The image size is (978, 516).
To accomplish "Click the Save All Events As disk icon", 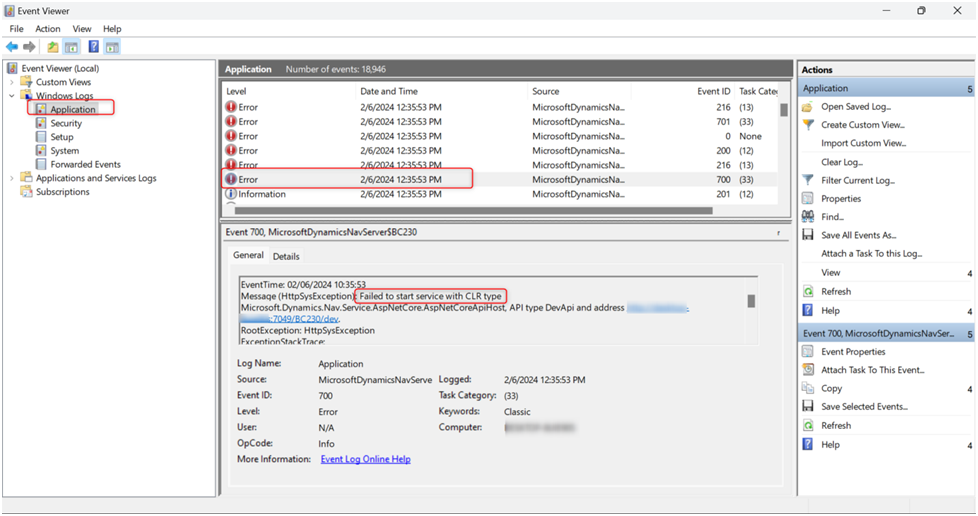I will 808,235.
